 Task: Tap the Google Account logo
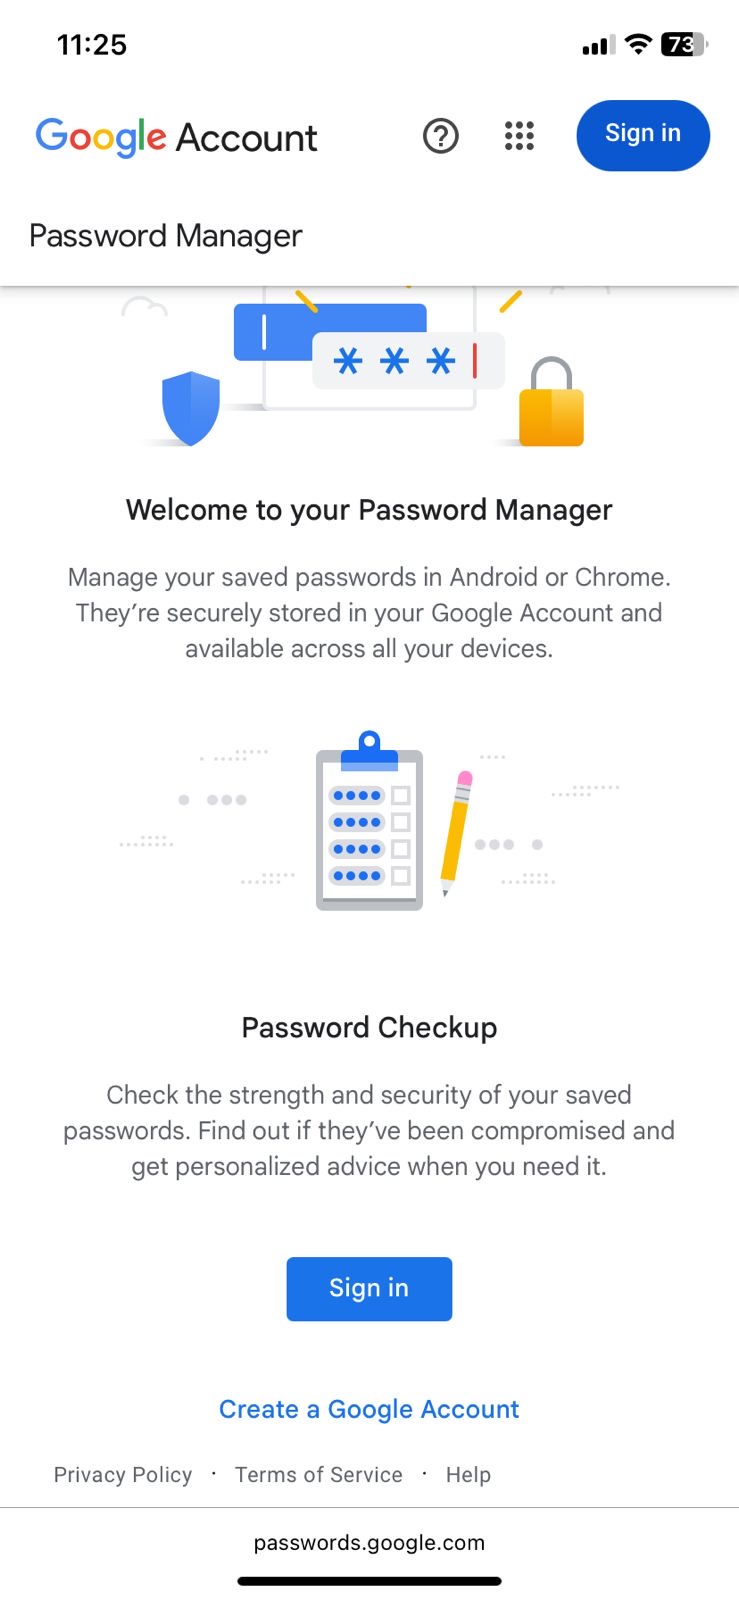tap(176, 137)
